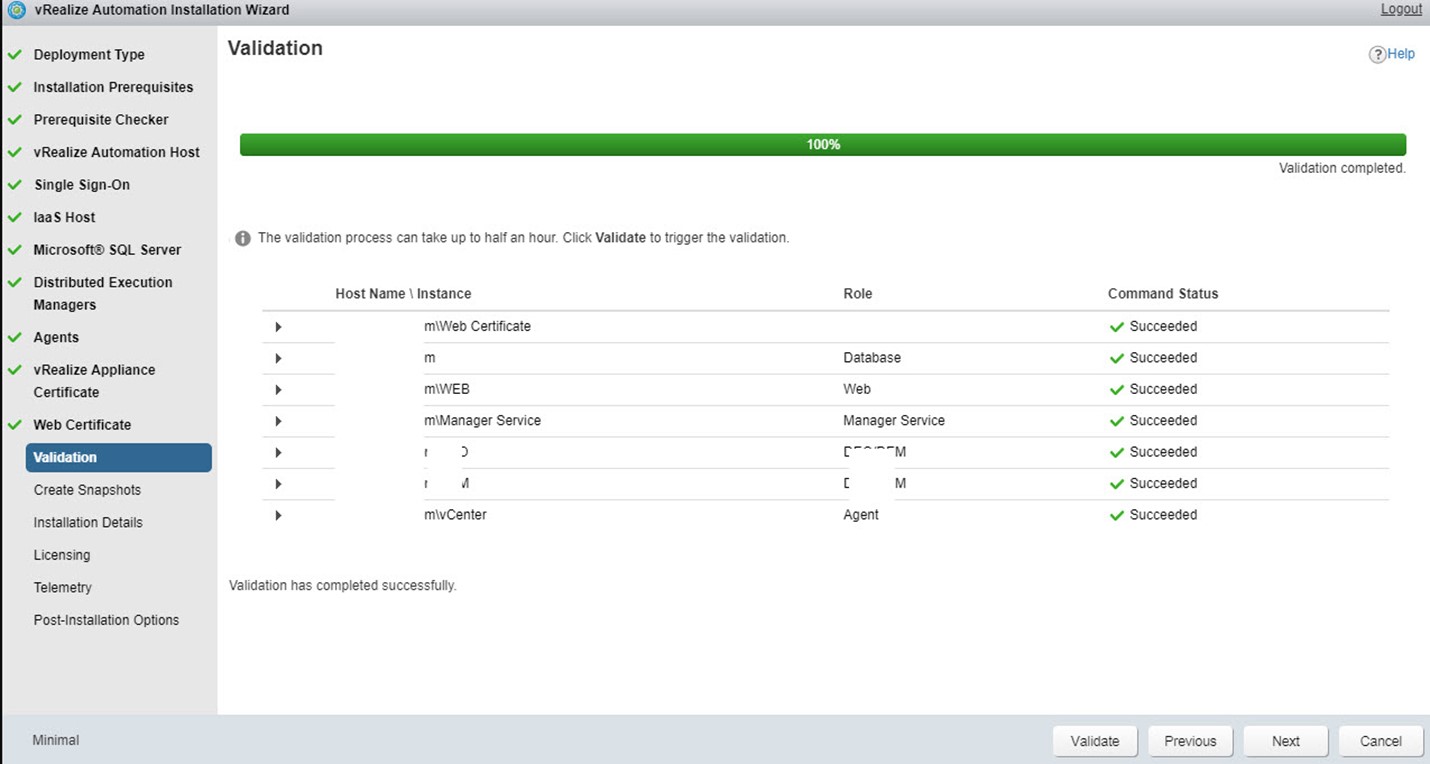This screenshot has width=1430, height=764.
Task: Click the Next button
Action: [x=1286, y=741]
